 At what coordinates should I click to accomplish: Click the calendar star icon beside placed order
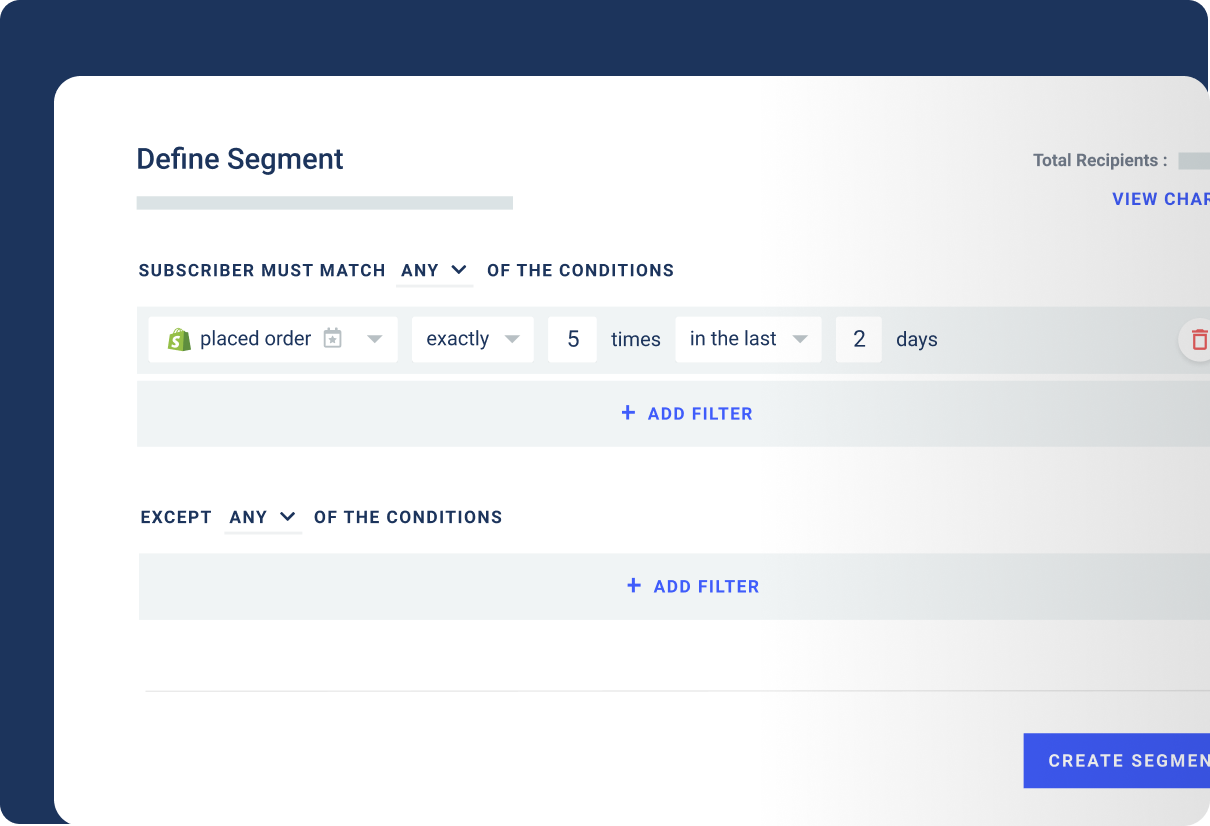333,339
